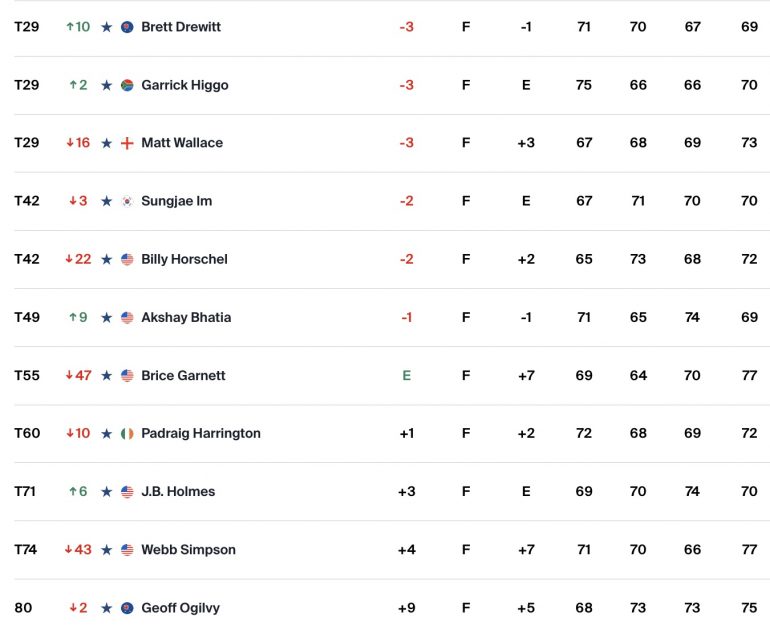Click the England flag icon beside Matt Wallace
This screenshot has height=637, width=770.
pos(127,143)
